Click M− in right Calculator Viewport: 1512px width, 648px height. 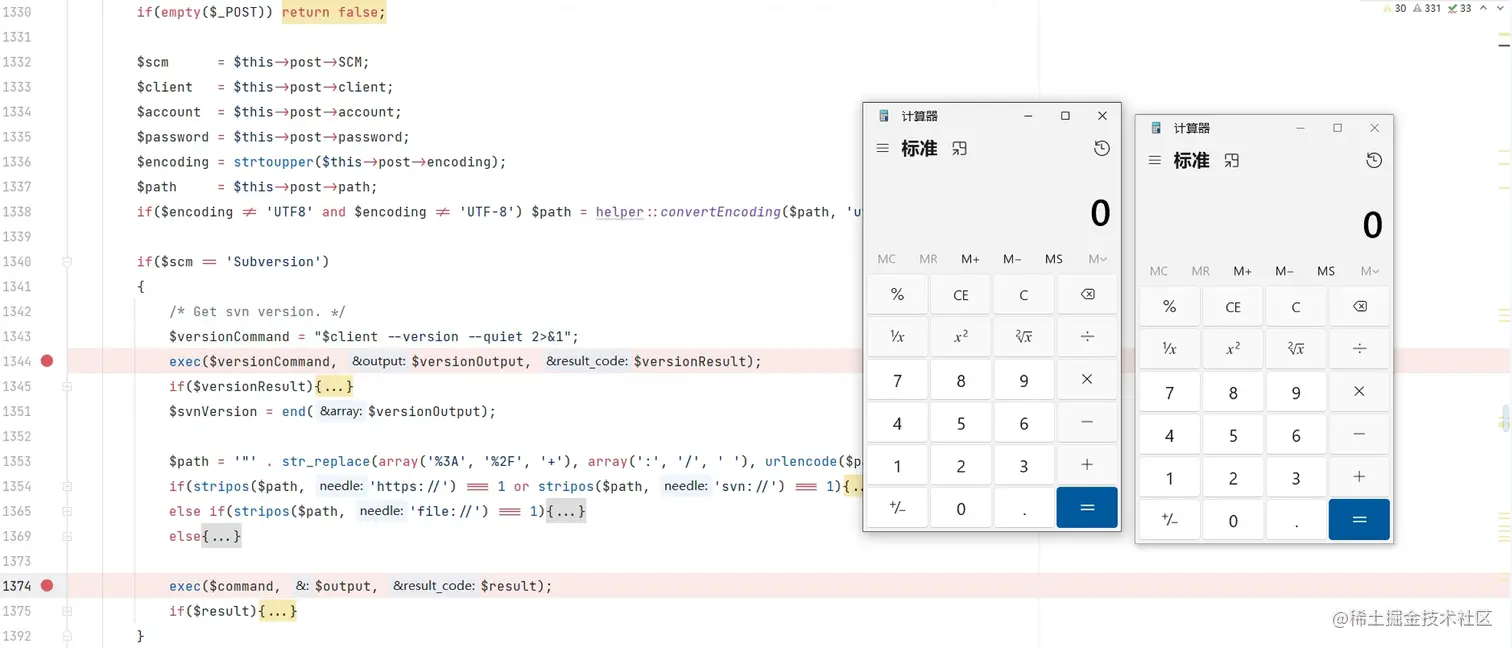[x=1284, y=271]
